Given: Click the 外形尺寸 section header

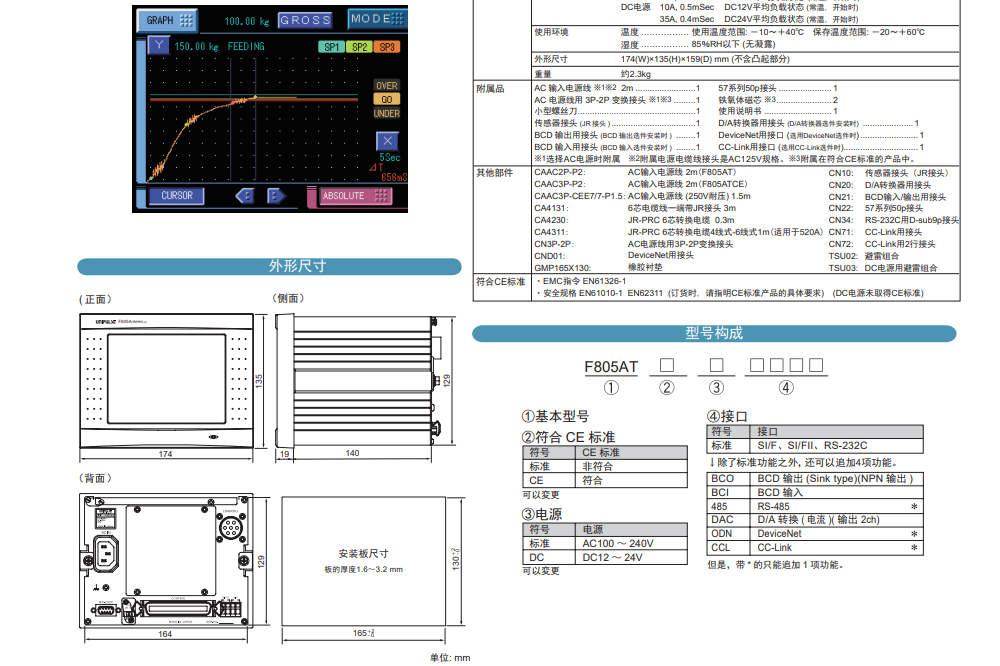Looking at the screenshot, I should (x=269, y=266).
